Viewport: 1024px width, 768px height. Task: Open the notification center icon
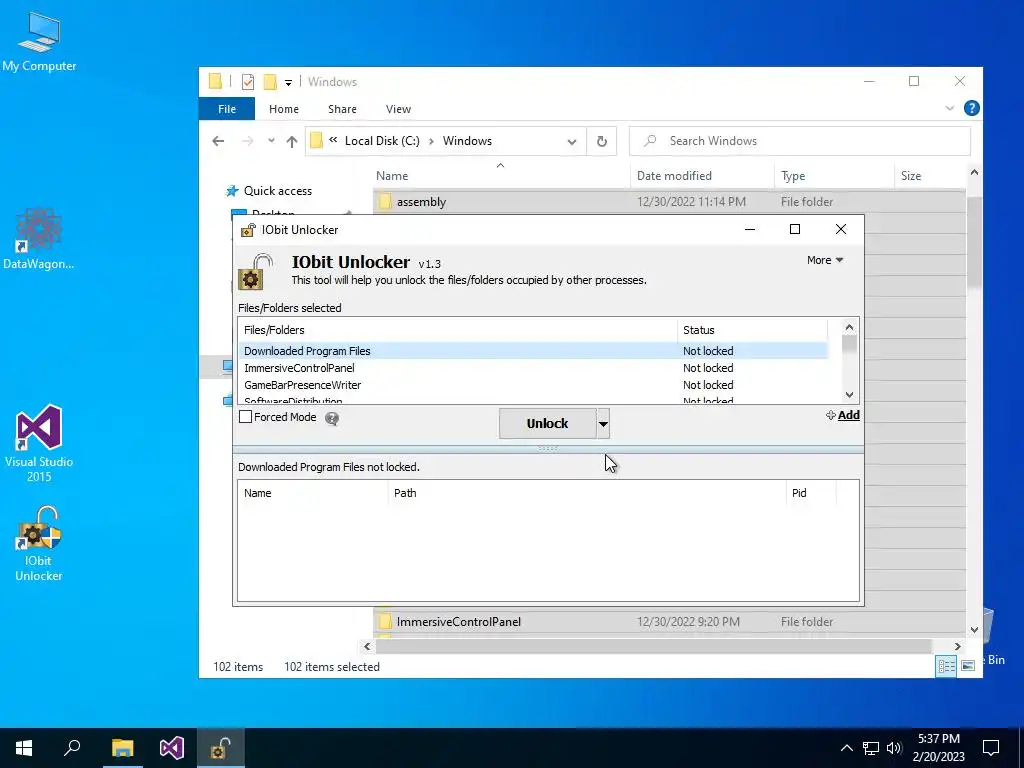(x=991, y=748)
